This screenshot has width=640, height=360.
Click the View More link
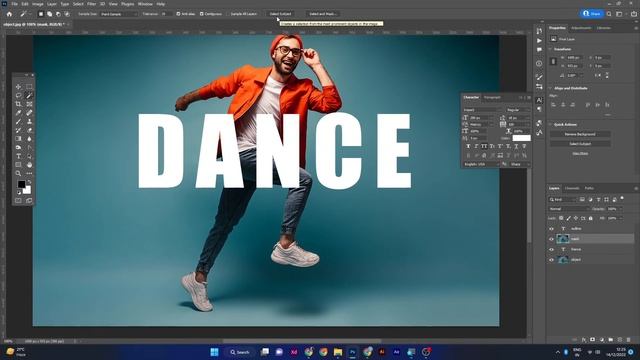(x=580, y=153)
